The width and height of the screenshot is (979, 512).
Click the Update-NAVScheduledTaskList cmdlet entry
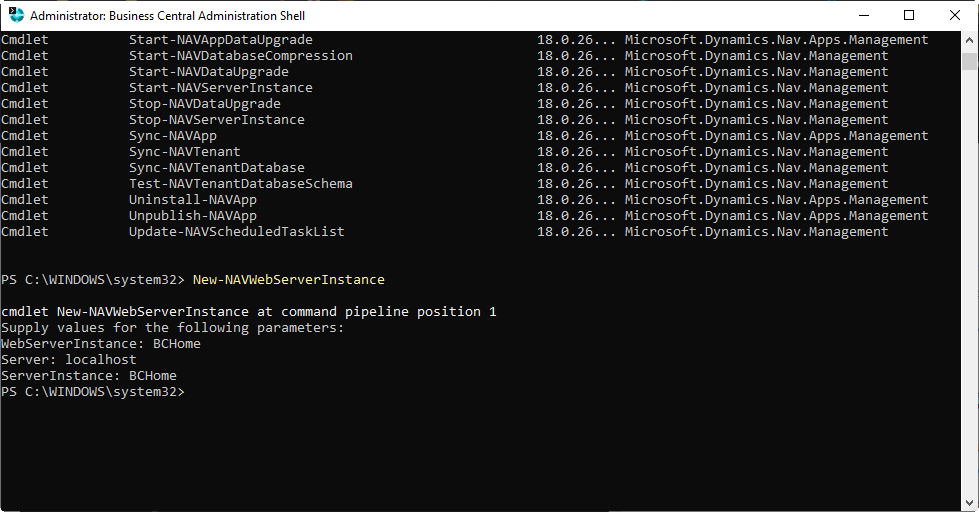(x=236, y=232)
